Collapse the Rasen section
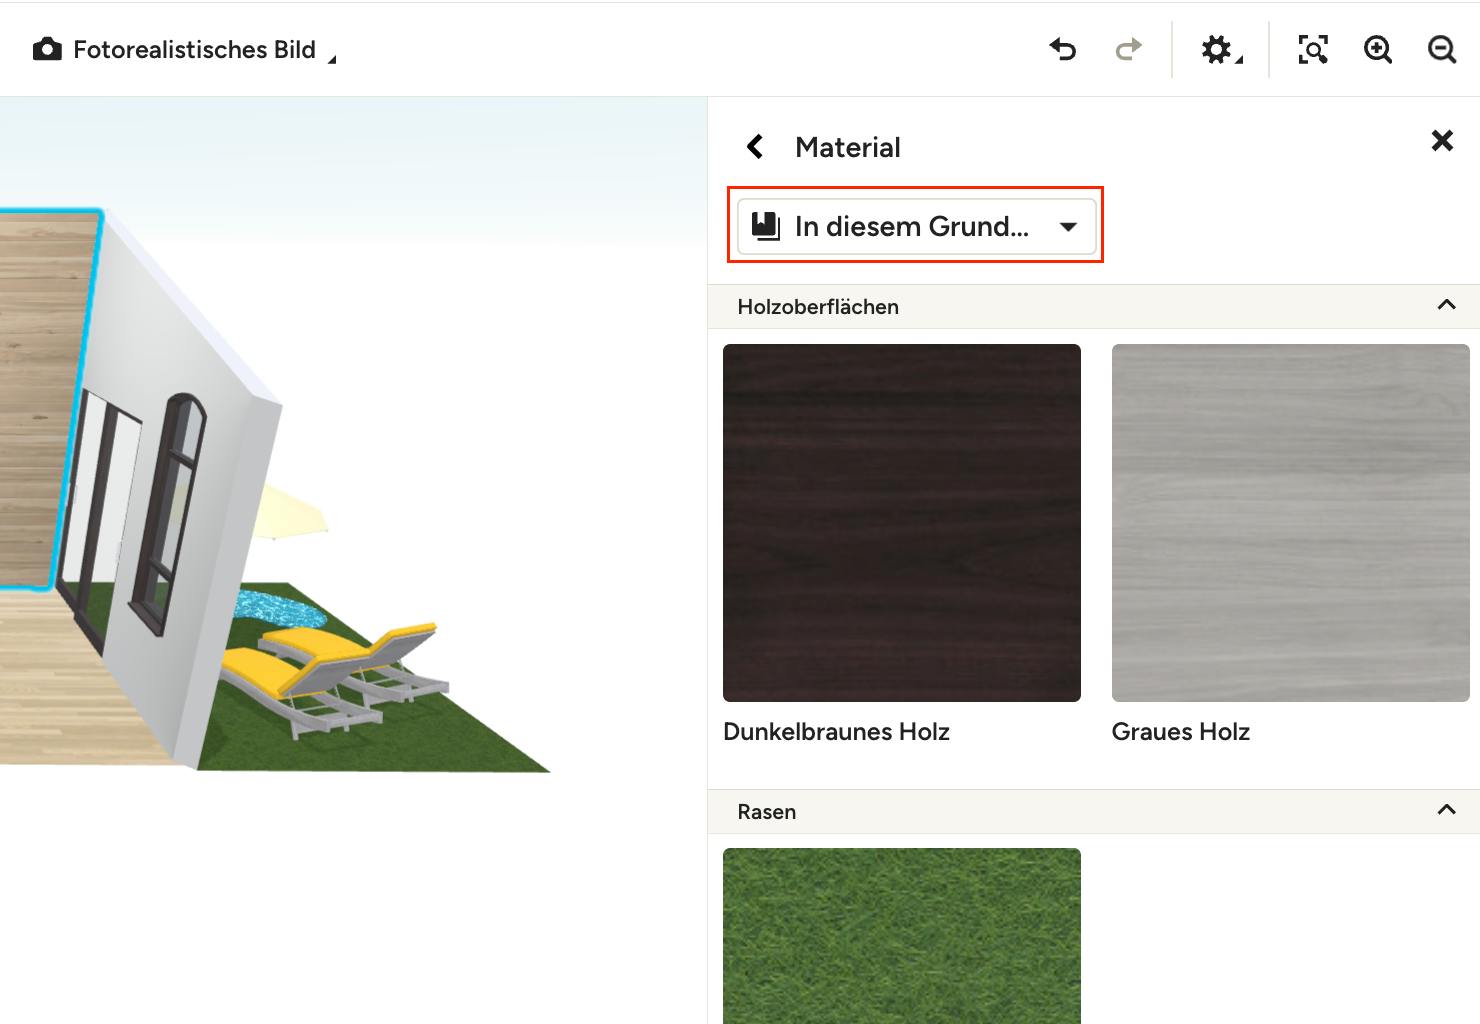The height and width of the screenshot is (1024, 1480). [1446, 810]
